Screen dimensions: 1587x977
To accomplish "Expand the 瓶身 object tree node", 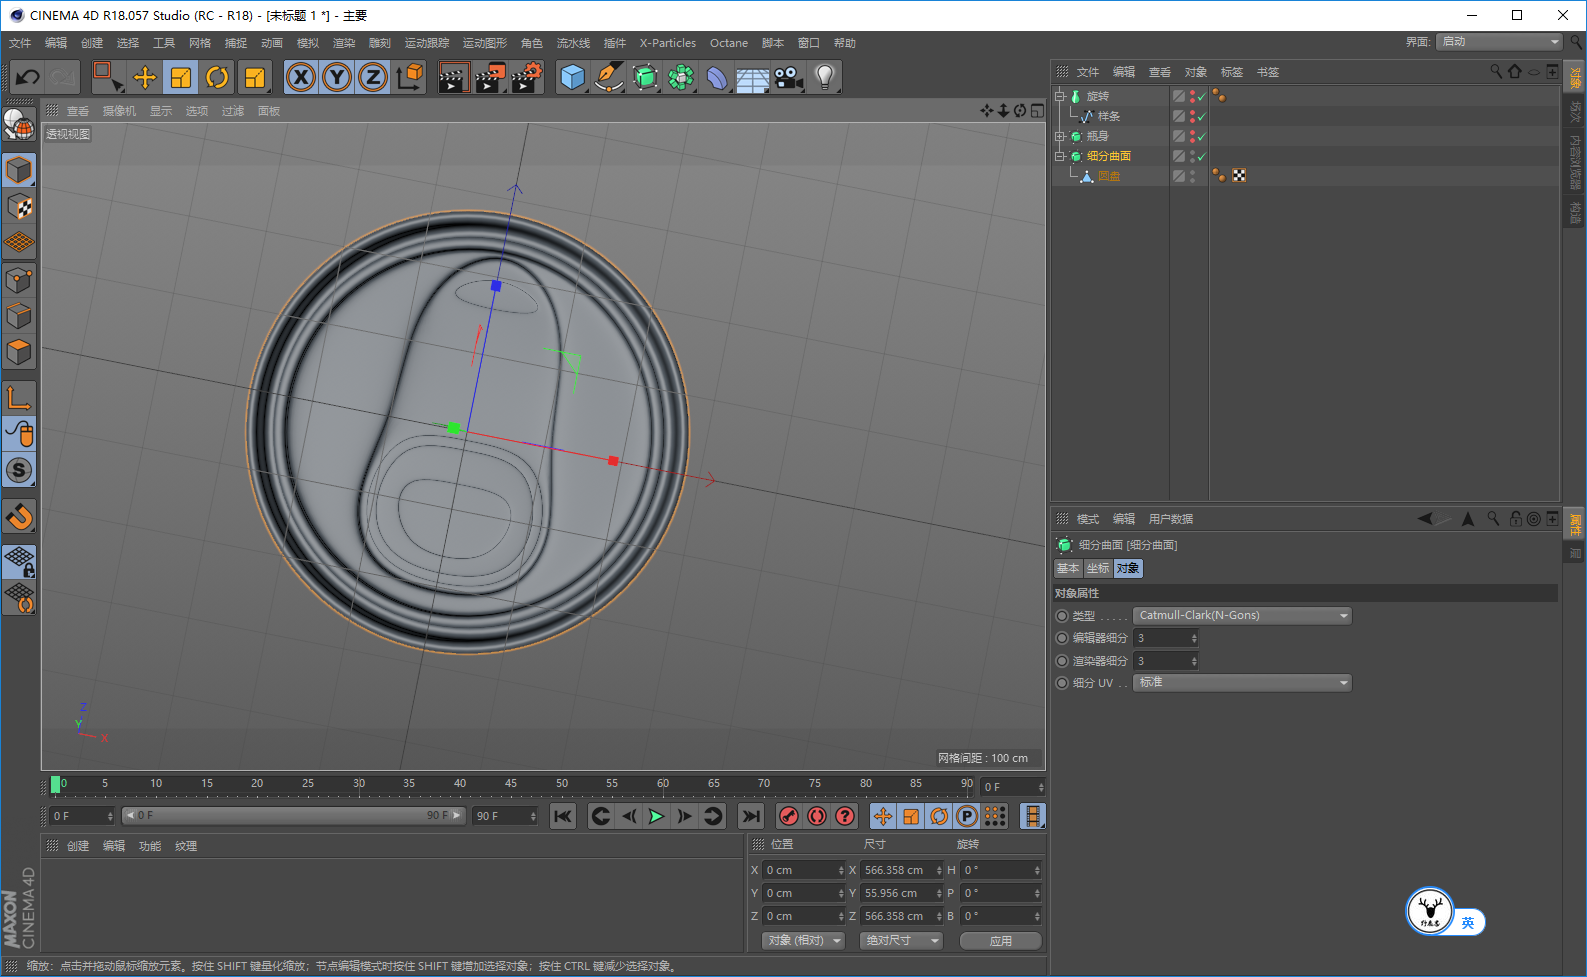I will 1060,136.
